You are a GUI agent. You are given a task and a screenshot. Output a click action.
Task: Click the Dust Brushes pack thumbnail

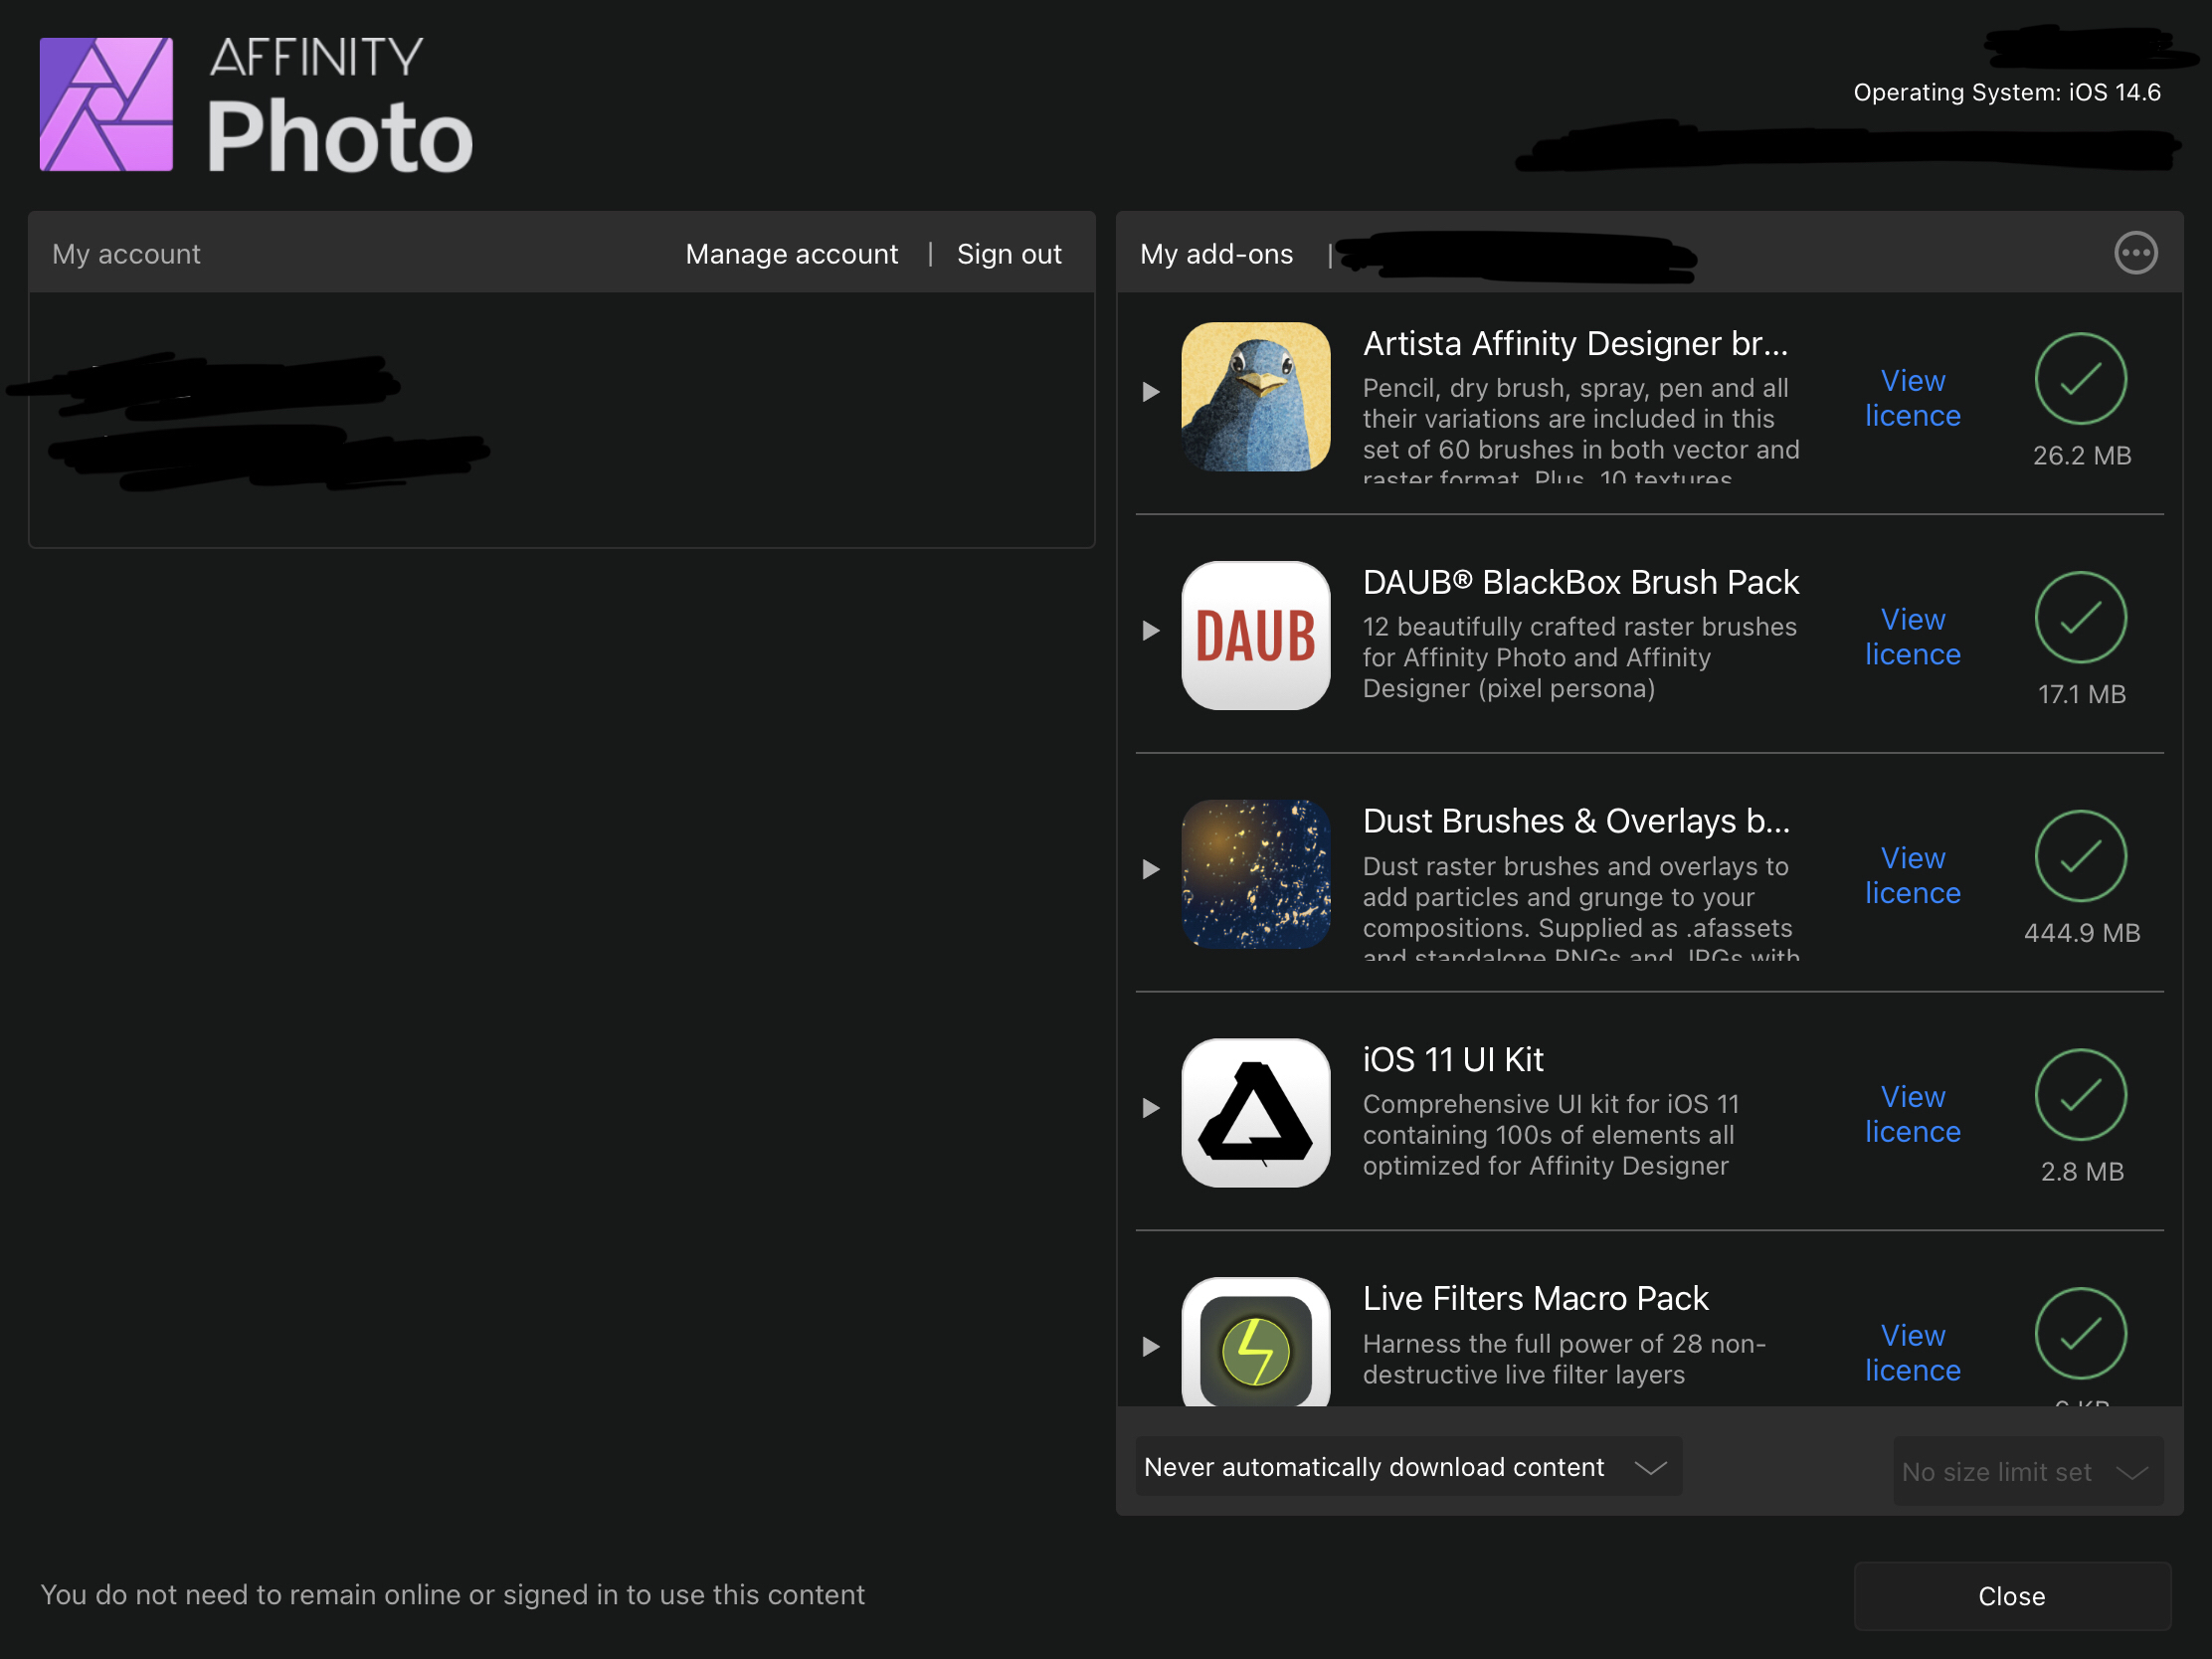coord(1255,874)
